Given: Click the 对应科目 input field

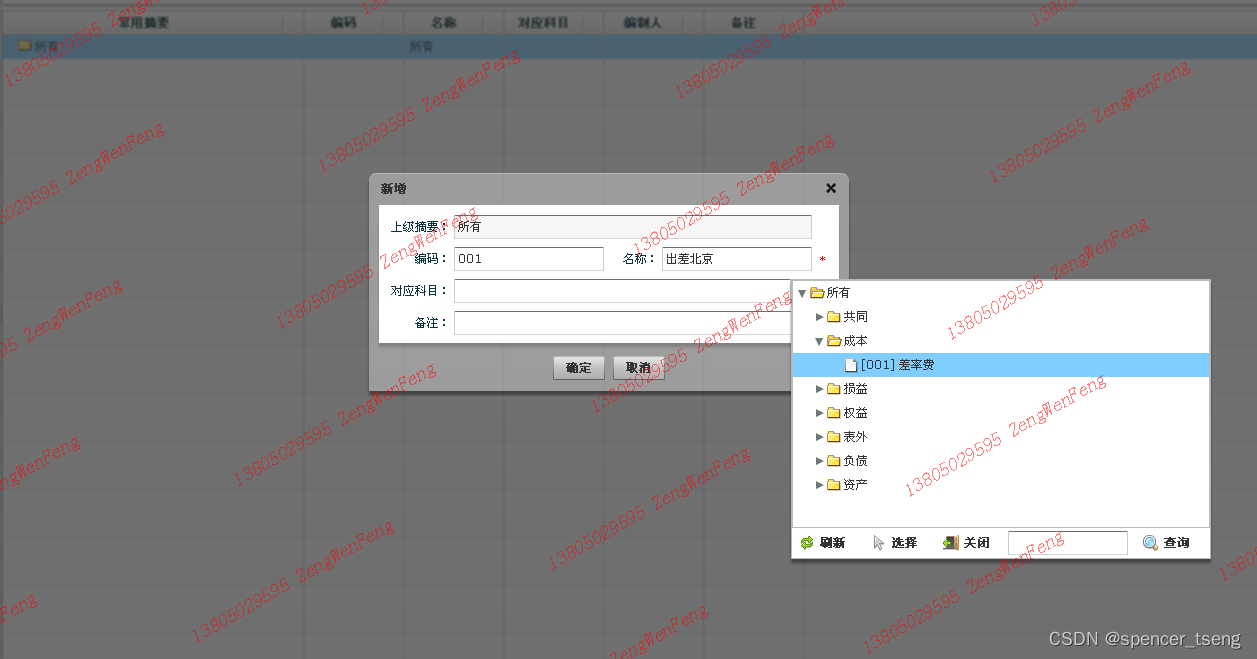Looking at the screenshot, I should click(x=623, y=291).
